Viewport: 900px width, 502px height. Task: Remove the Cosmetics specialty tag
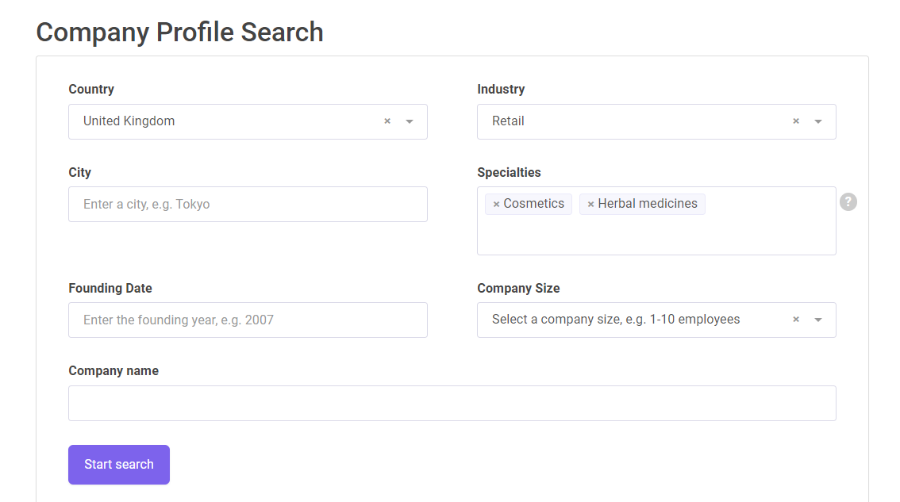[x=496, y=204]
